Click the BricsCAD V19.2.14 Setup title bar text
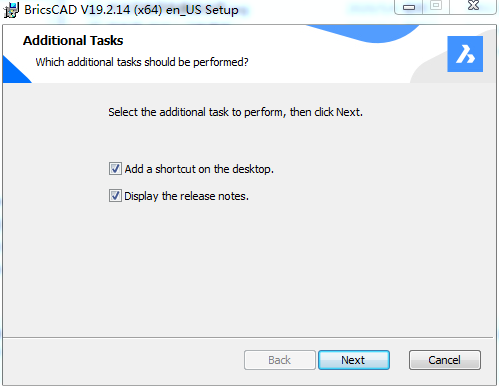499x388 pixels. tap(131, 10)
